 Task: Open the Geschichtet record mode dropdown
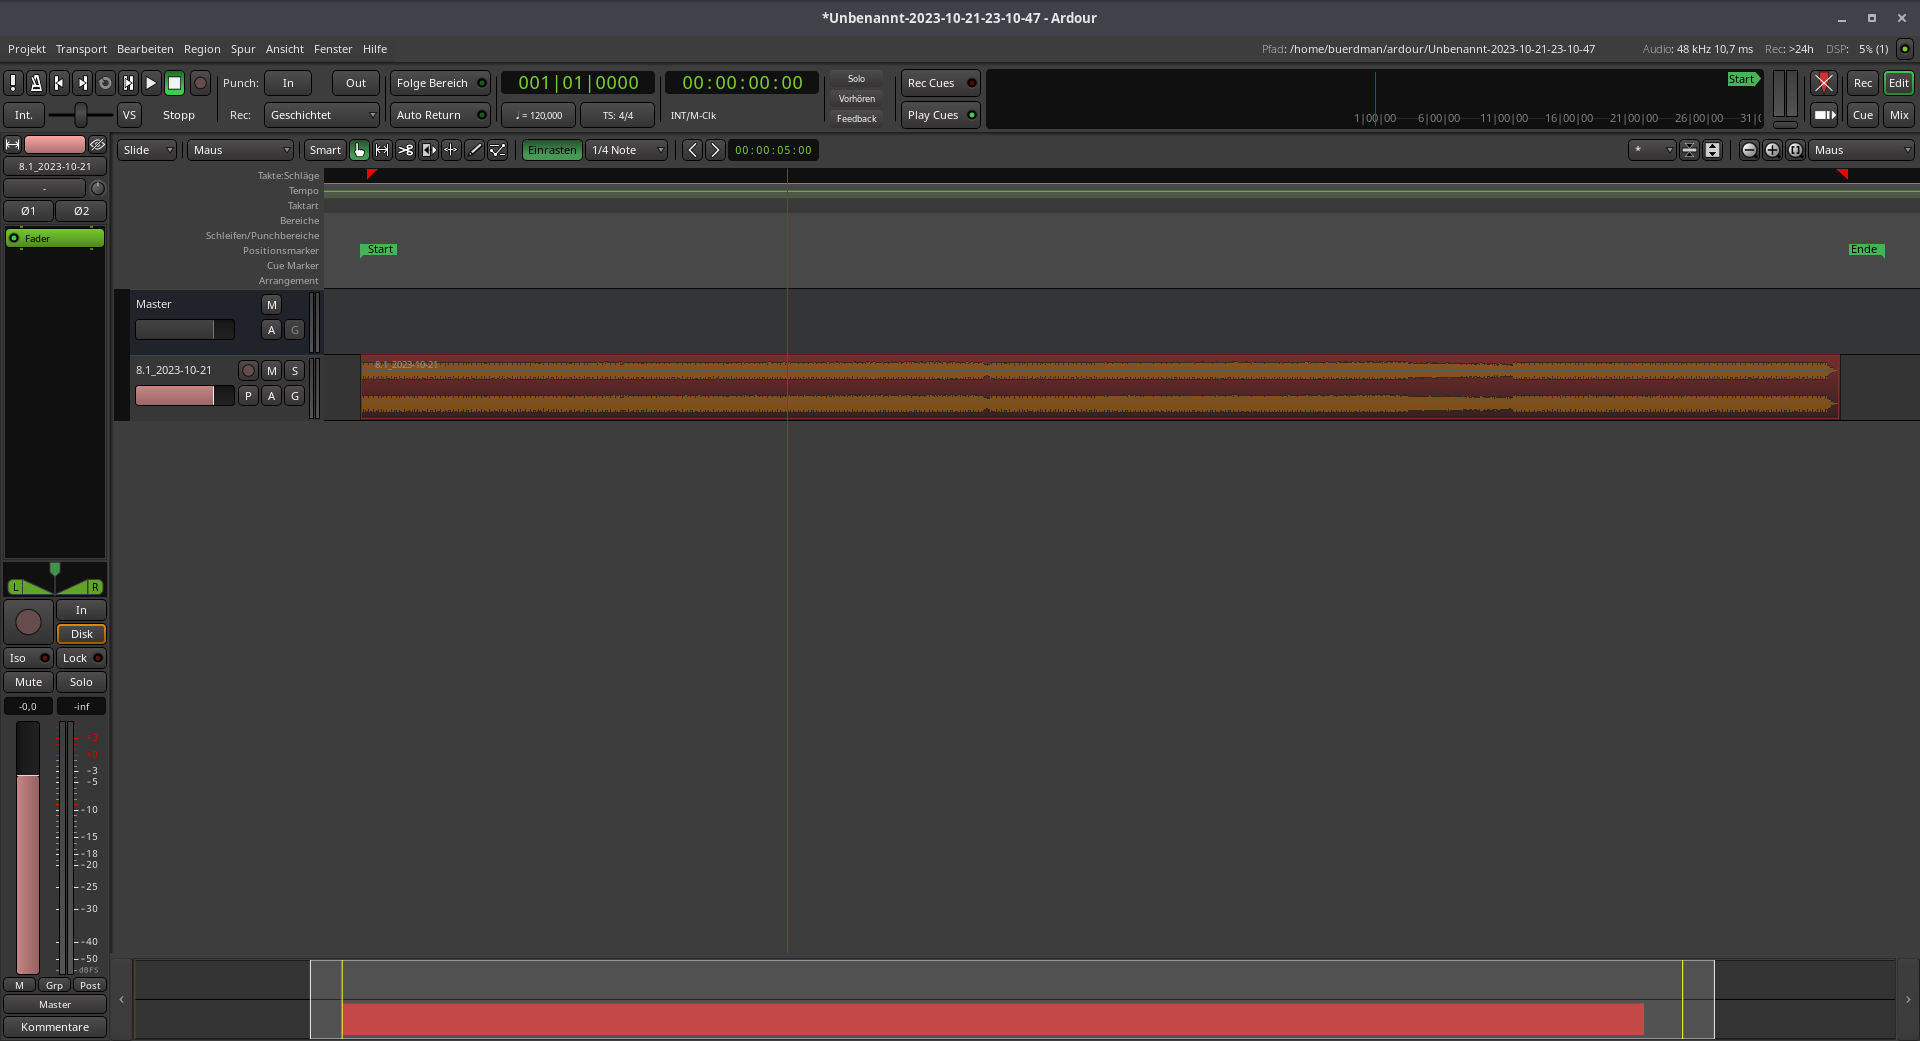[321, 115]
